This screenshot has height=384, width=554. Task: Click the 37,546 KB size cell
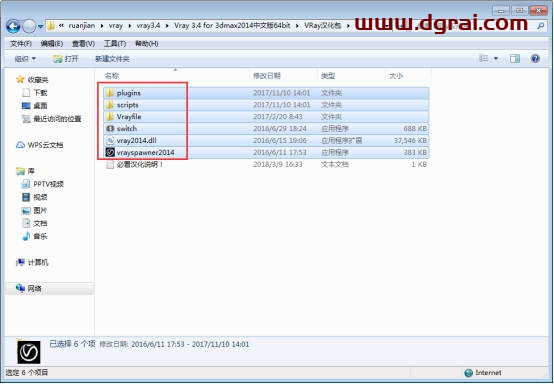tap(410, 141)
